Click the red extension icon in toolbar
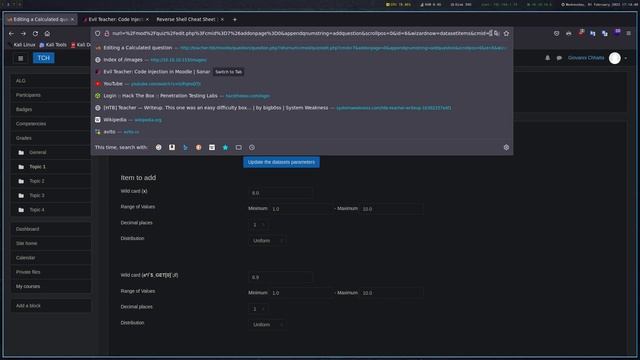640x360 pixels. [581, 33]
